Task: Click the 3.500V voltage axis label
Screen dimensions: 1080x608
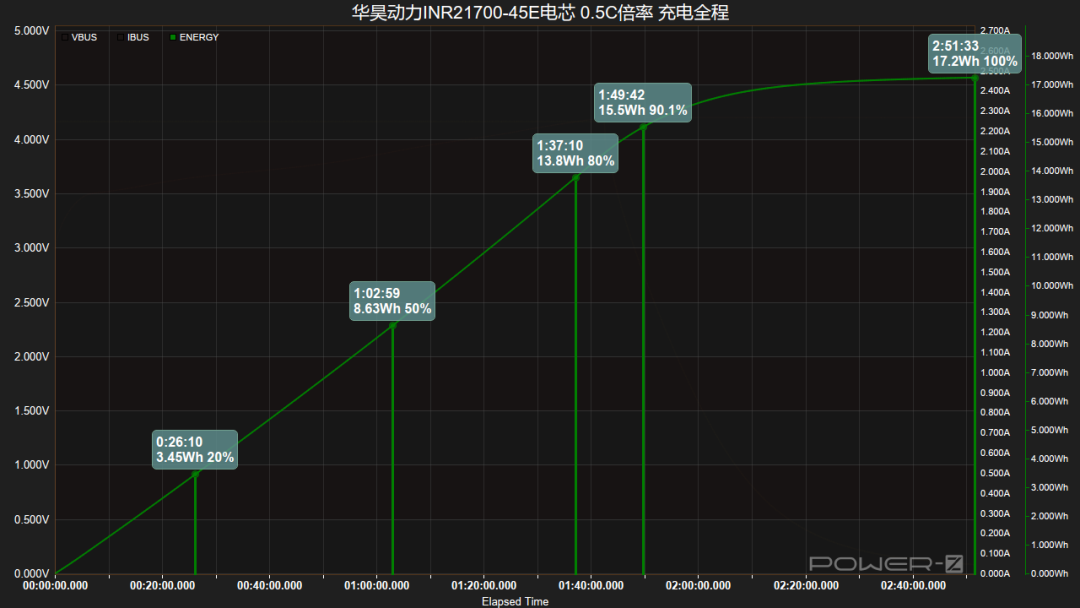Action: pyautogui.click(x=32, y=193)
